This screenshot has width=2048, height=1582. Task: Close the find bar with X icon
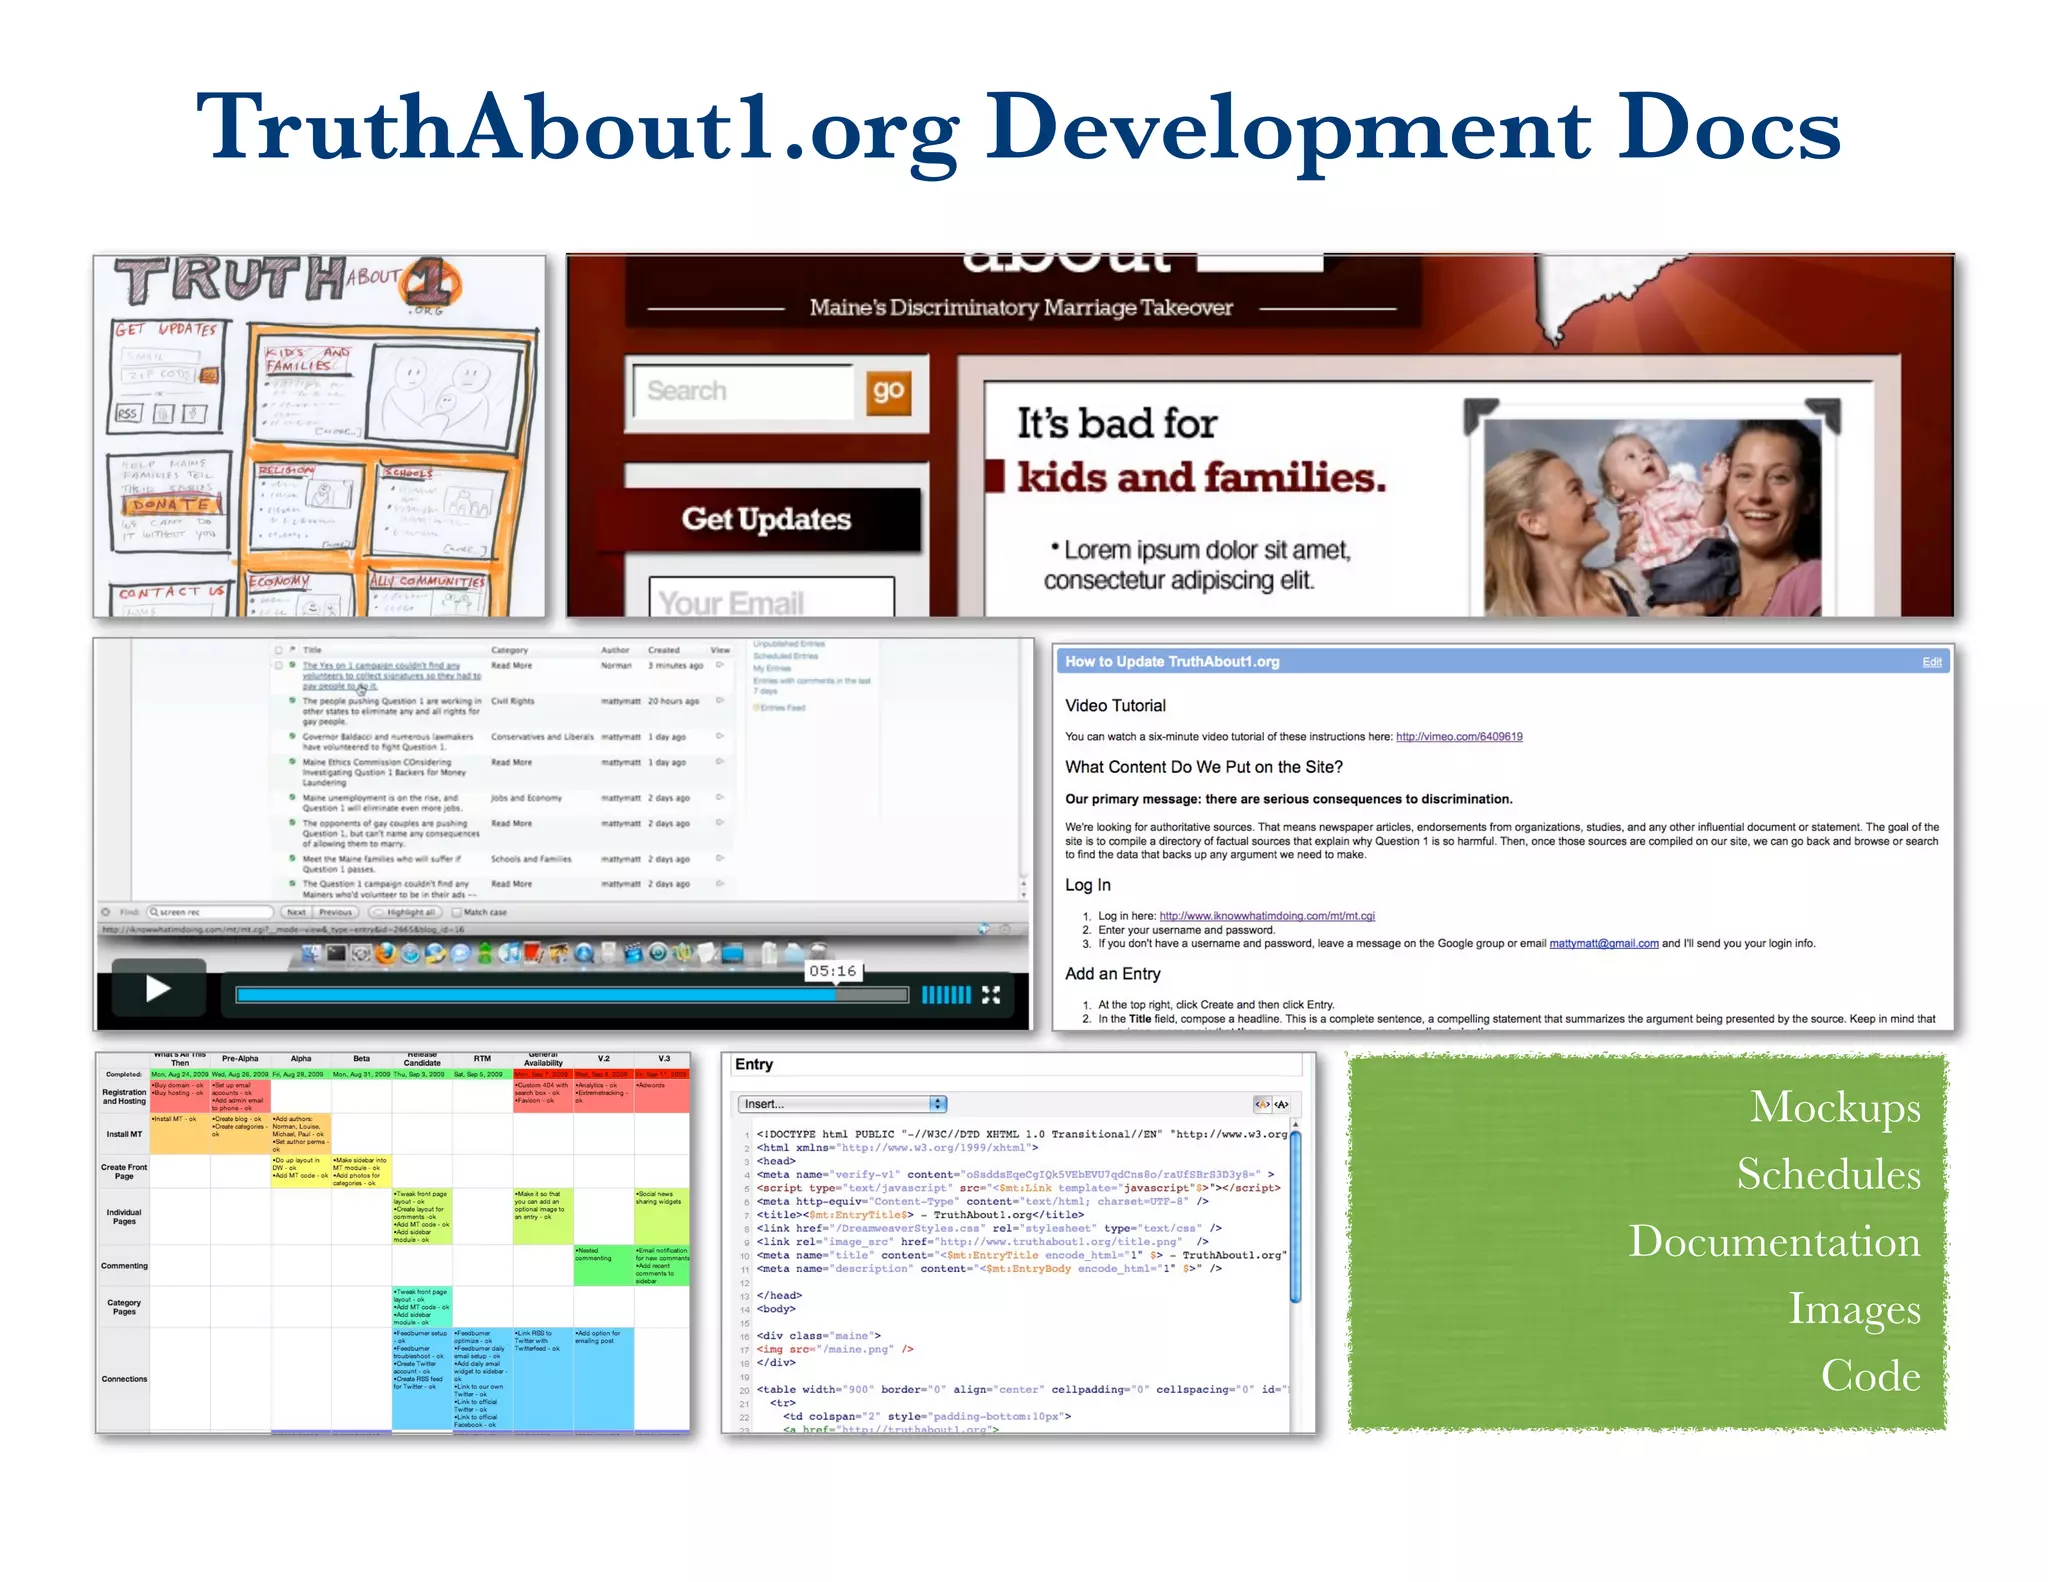105,912
